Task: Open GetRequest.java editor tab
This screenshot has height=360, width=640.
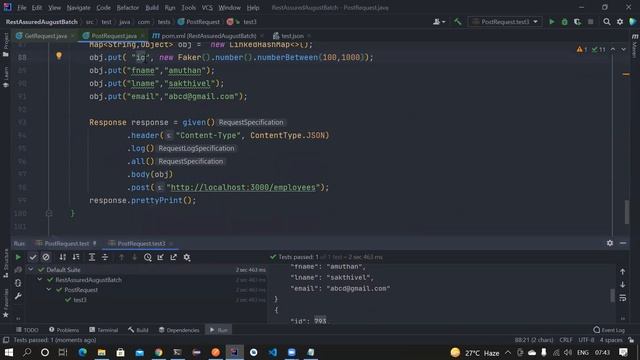Action: coord(45,36)
